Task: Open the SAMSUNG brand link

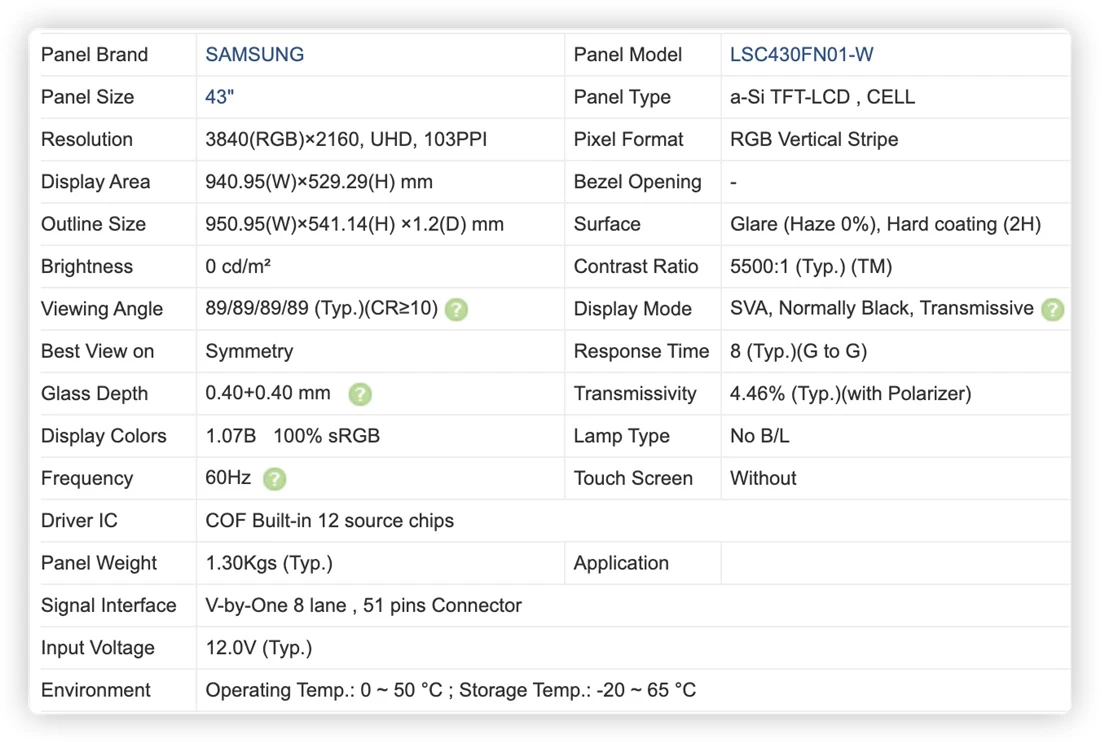Action: point(254,55)
